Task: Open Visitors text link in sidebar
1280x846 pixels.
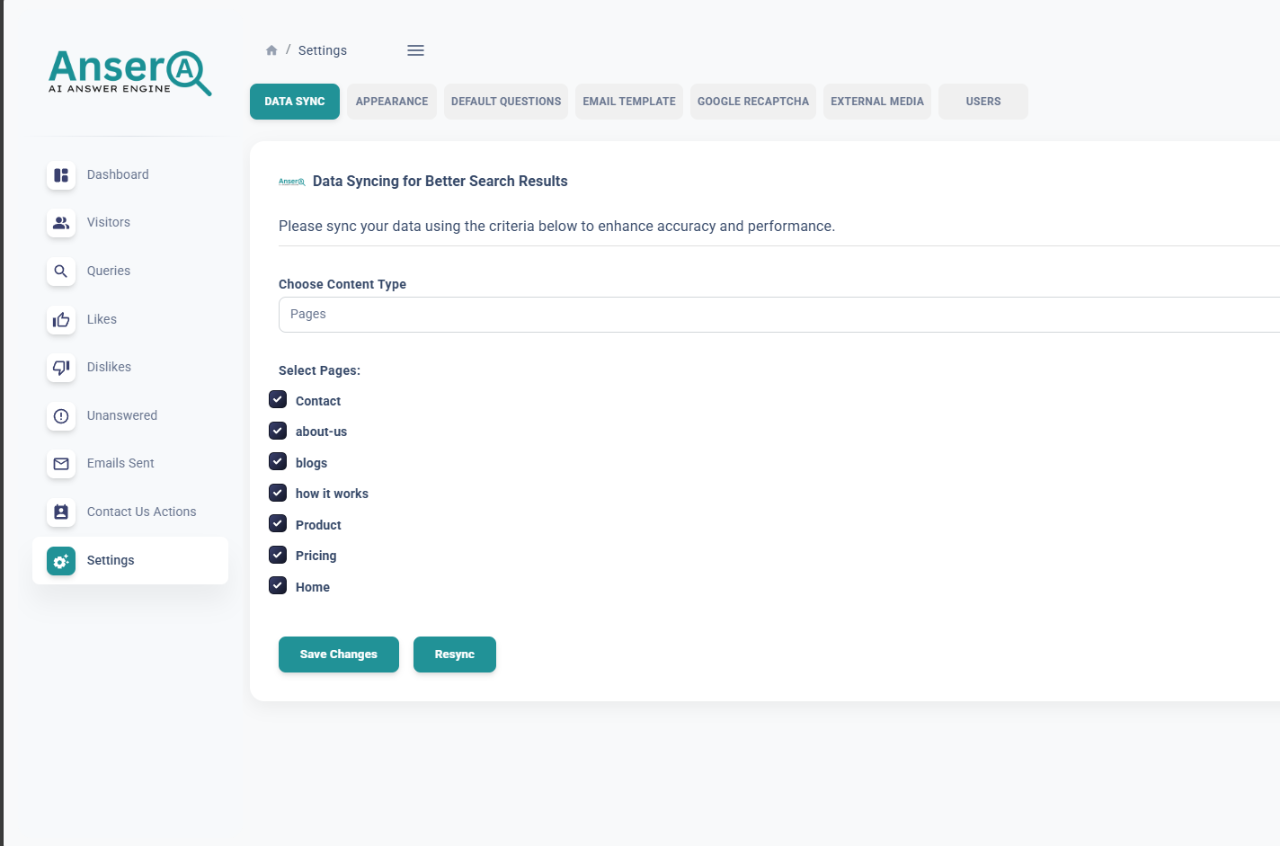Action: coord(109,223)
